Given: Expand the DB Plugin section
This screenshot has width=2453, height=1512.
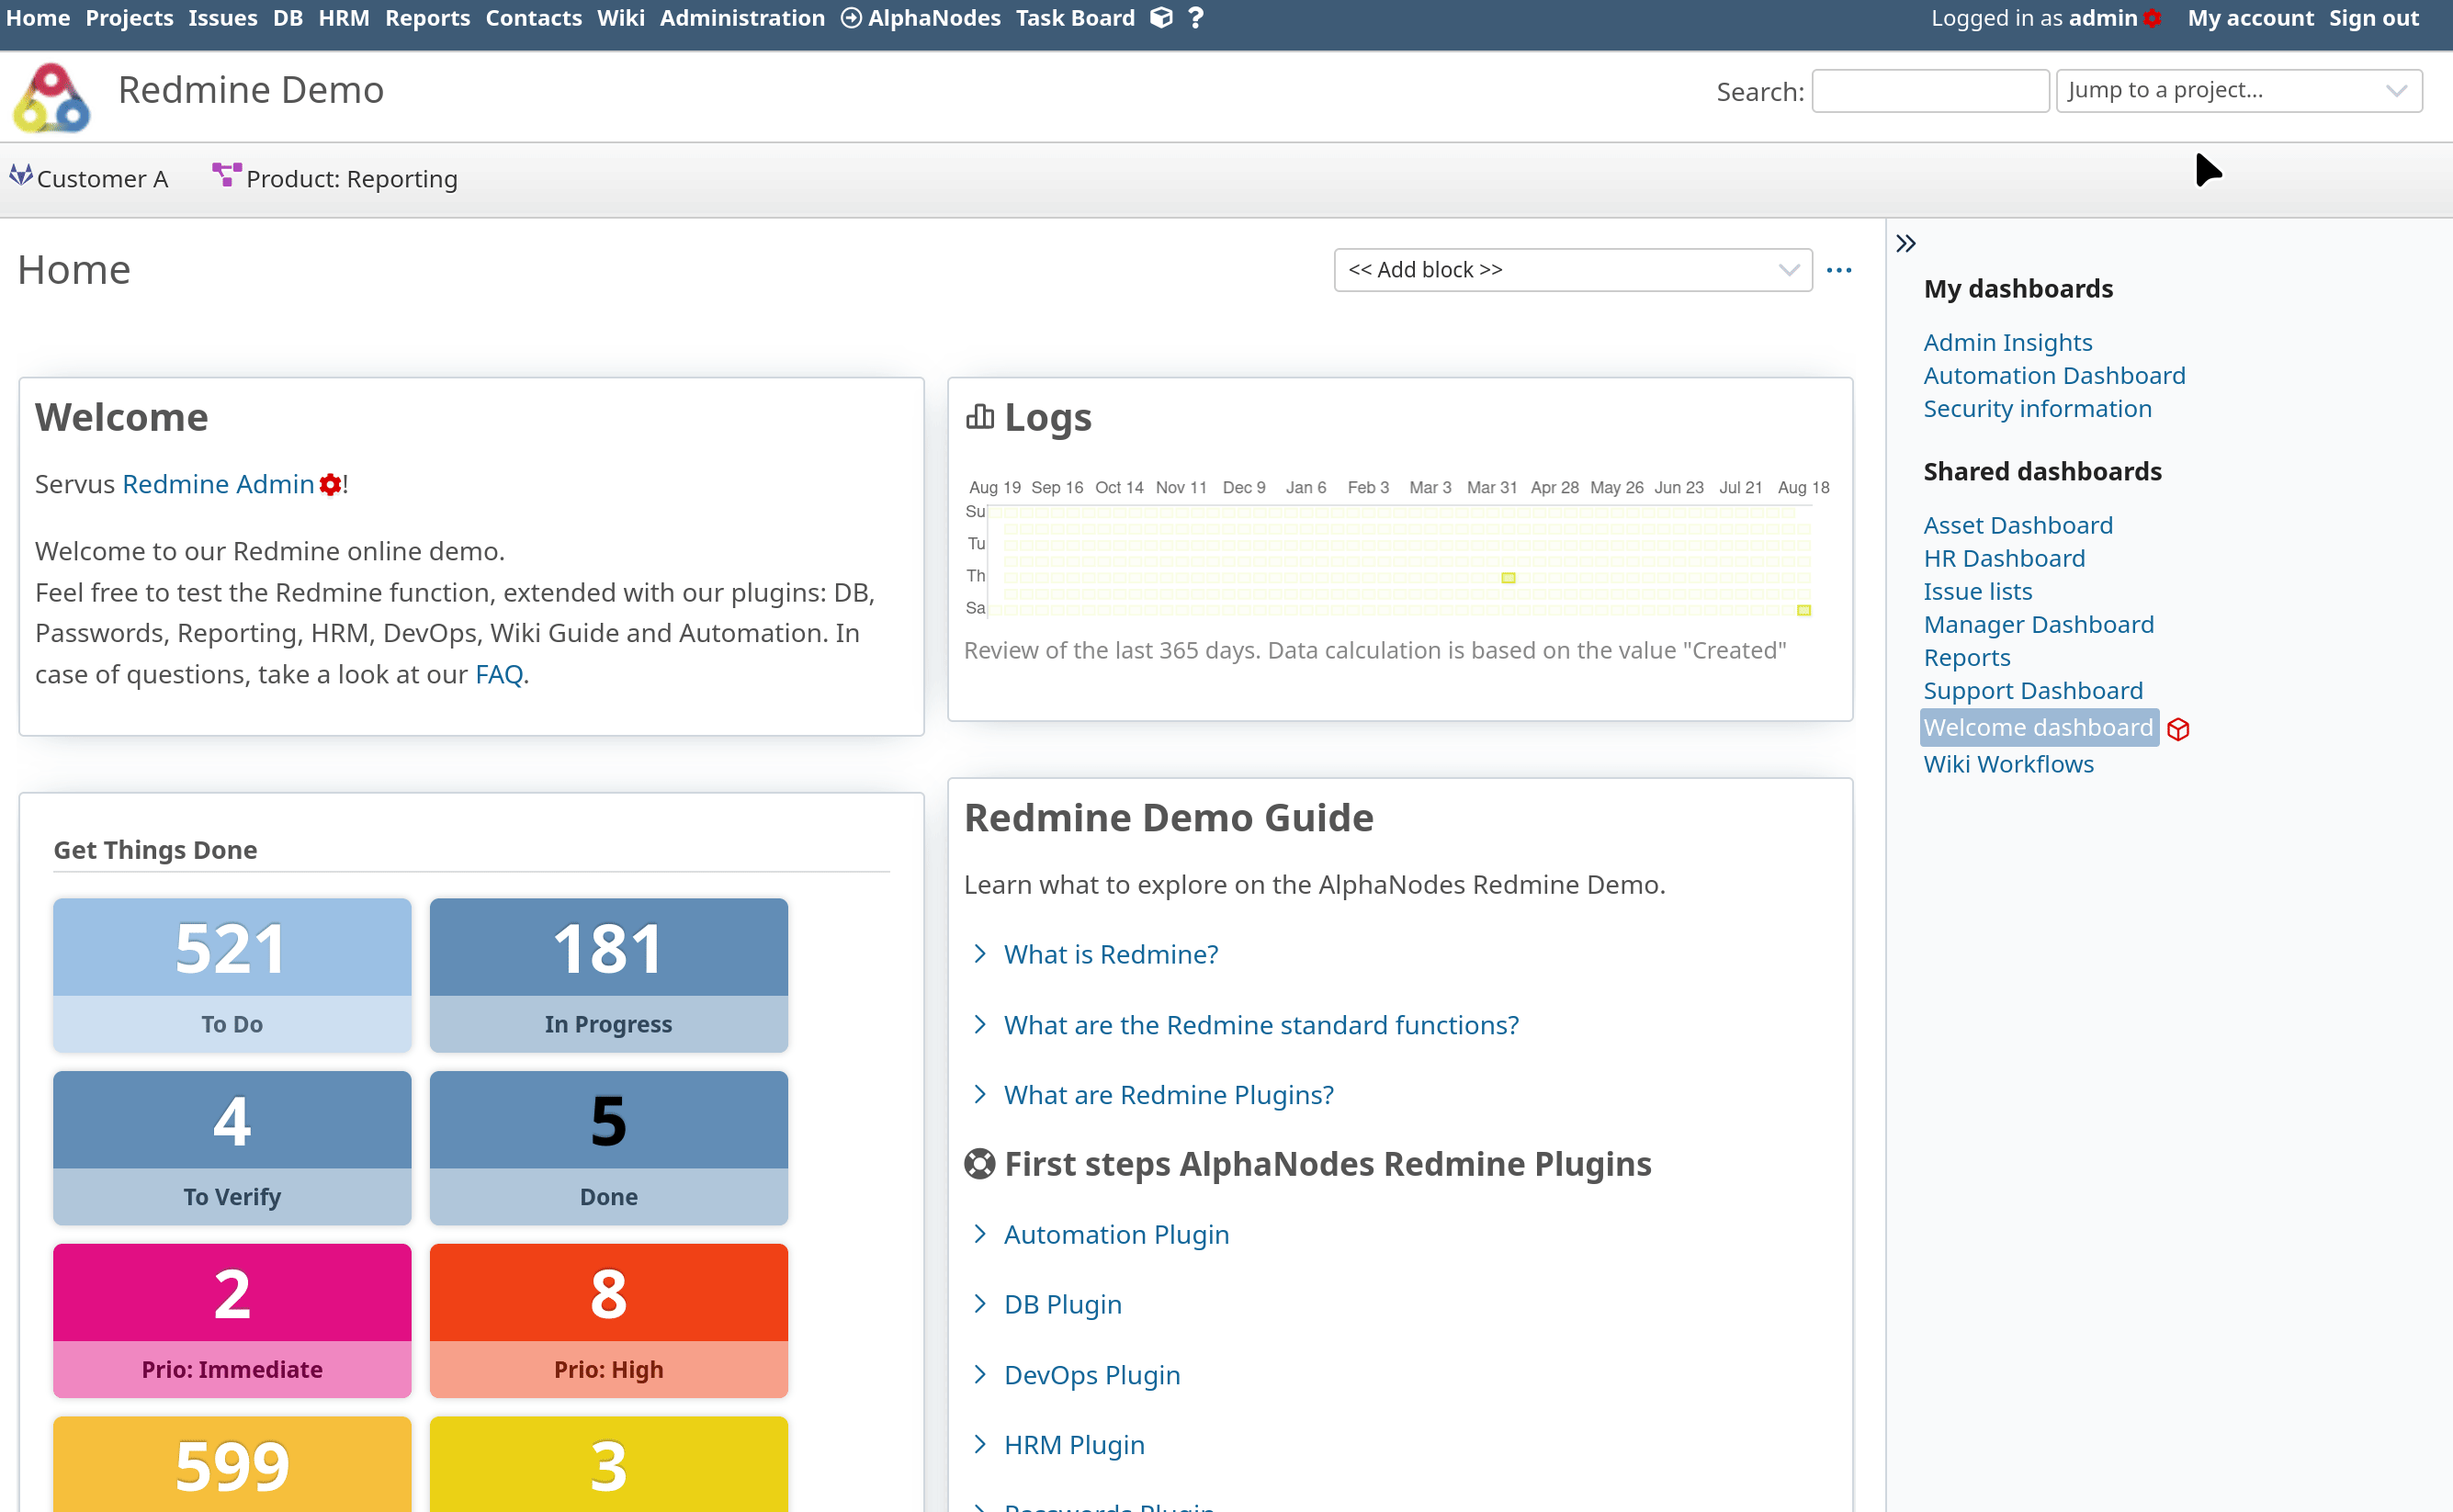Looking at the screenshot, I should 1062,1305.
